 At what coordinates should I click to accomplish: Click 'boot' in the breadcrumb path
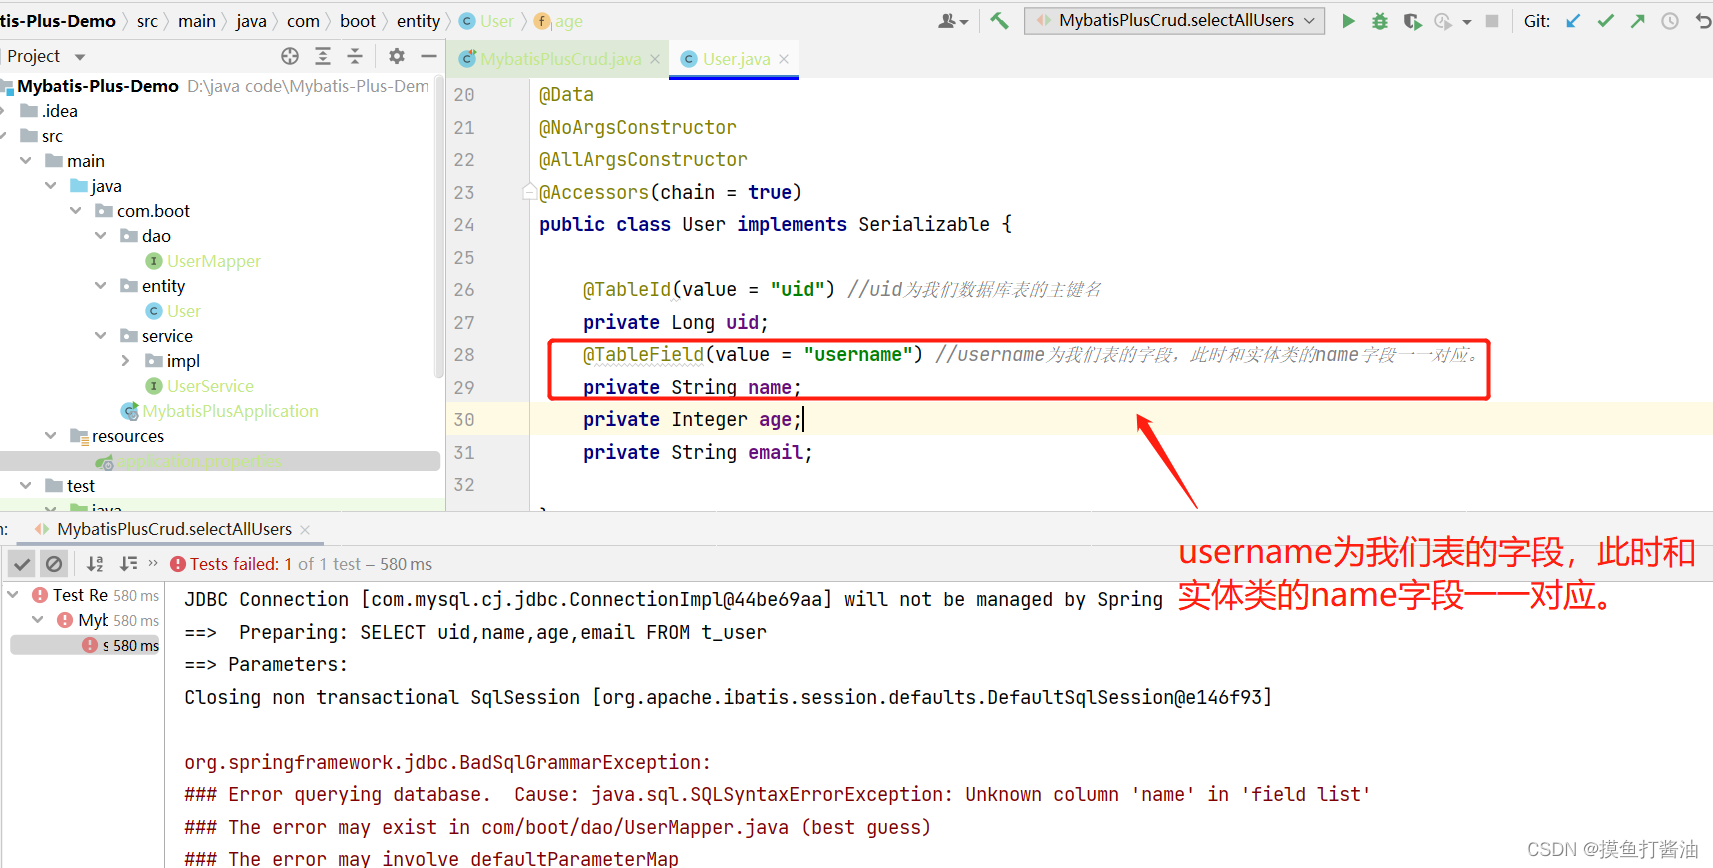pyautogui.click(x=358, y=21)
